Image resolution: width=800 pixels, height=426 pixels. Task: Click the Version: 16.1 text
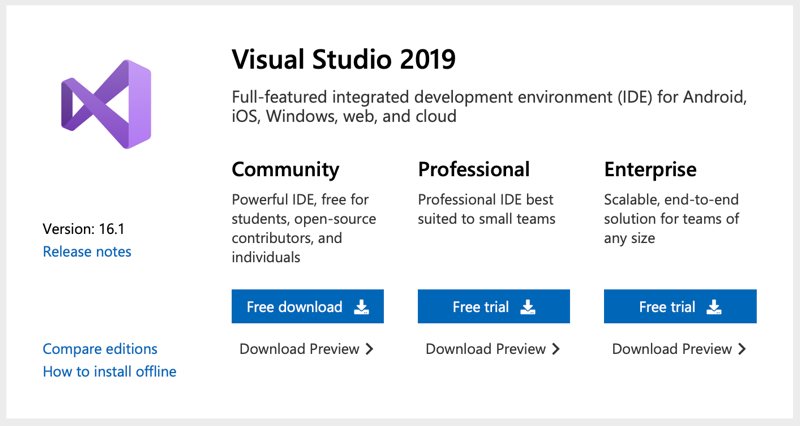pos(84,229)
